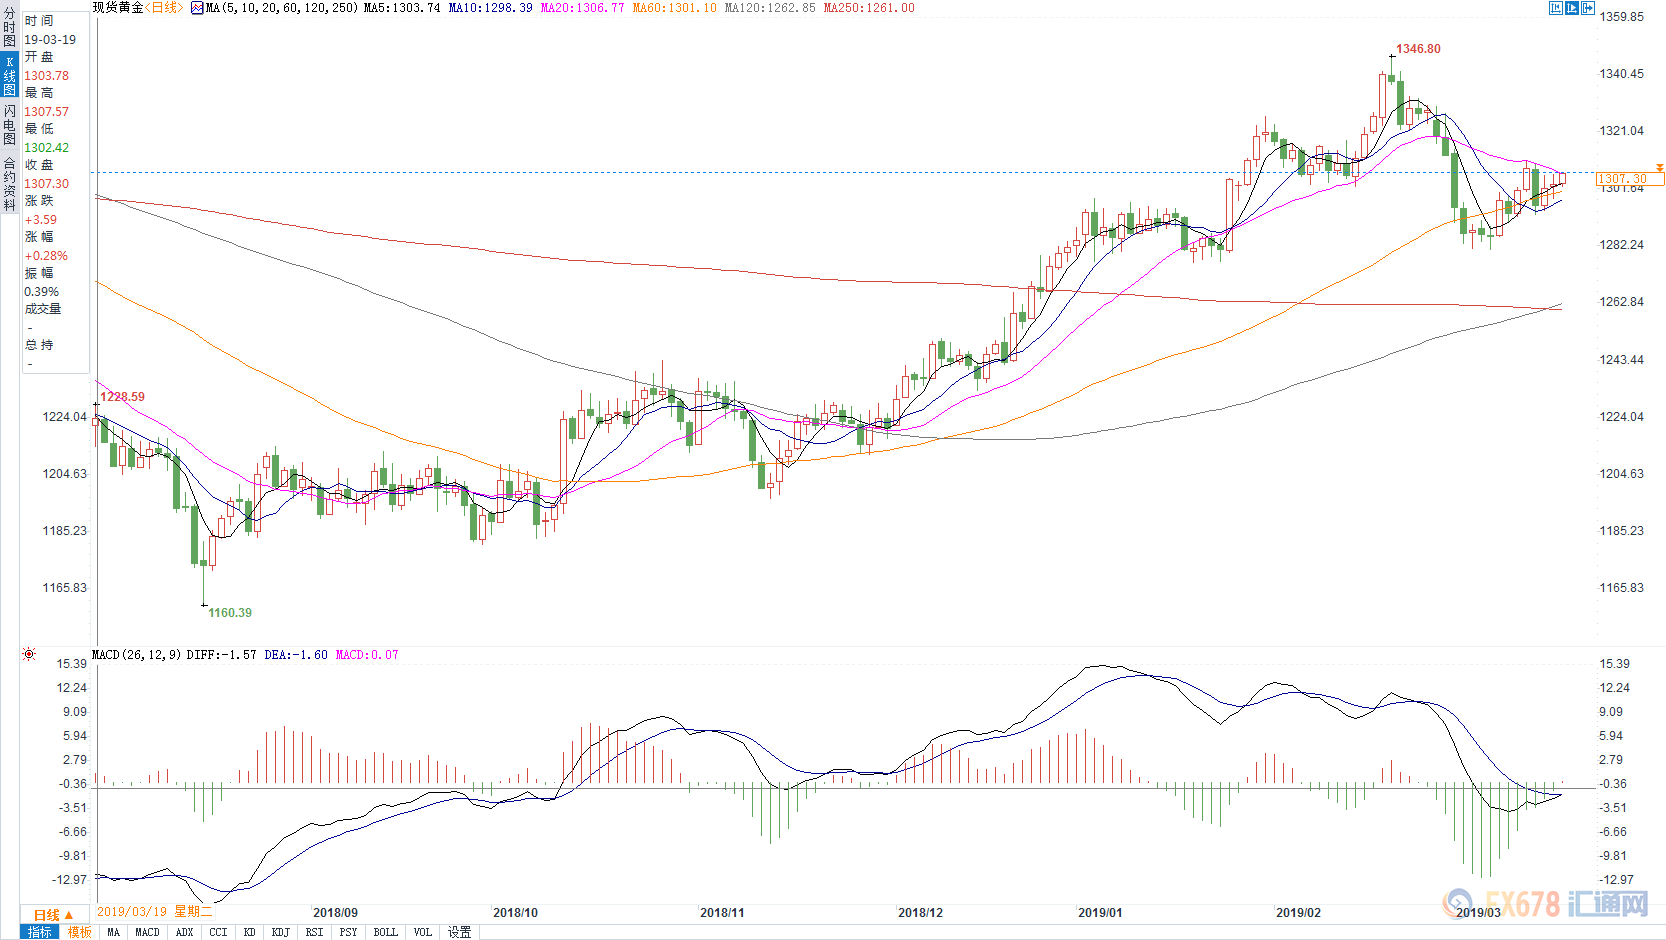Click the amplitude value 0.39%
Viewport: 1666px width, 940px height.
click(42, 292)
